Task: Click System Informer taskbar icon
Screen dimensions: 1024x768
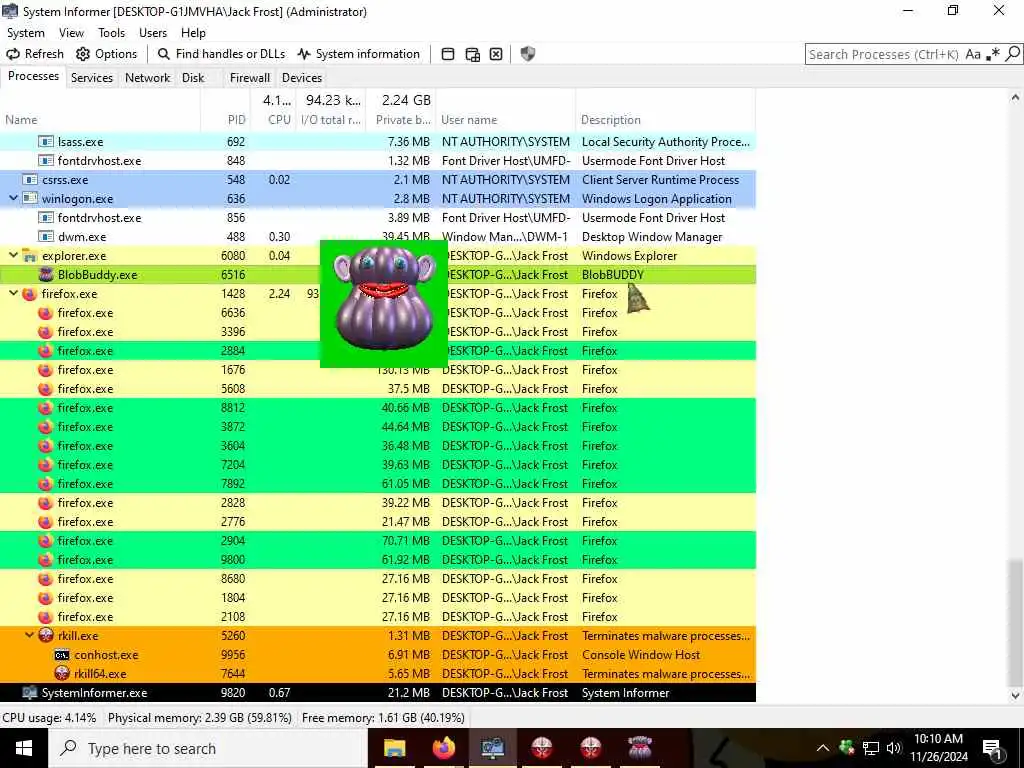Action: (492, 748)
